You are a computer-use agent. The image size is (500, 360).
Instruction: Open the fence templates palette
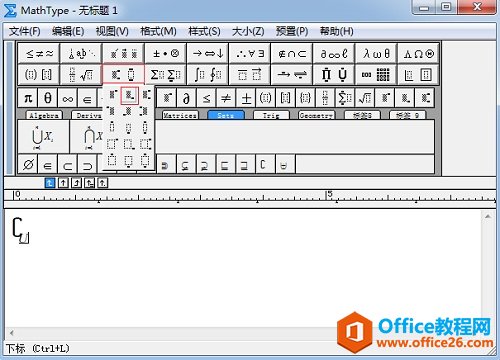click(39, 74)
